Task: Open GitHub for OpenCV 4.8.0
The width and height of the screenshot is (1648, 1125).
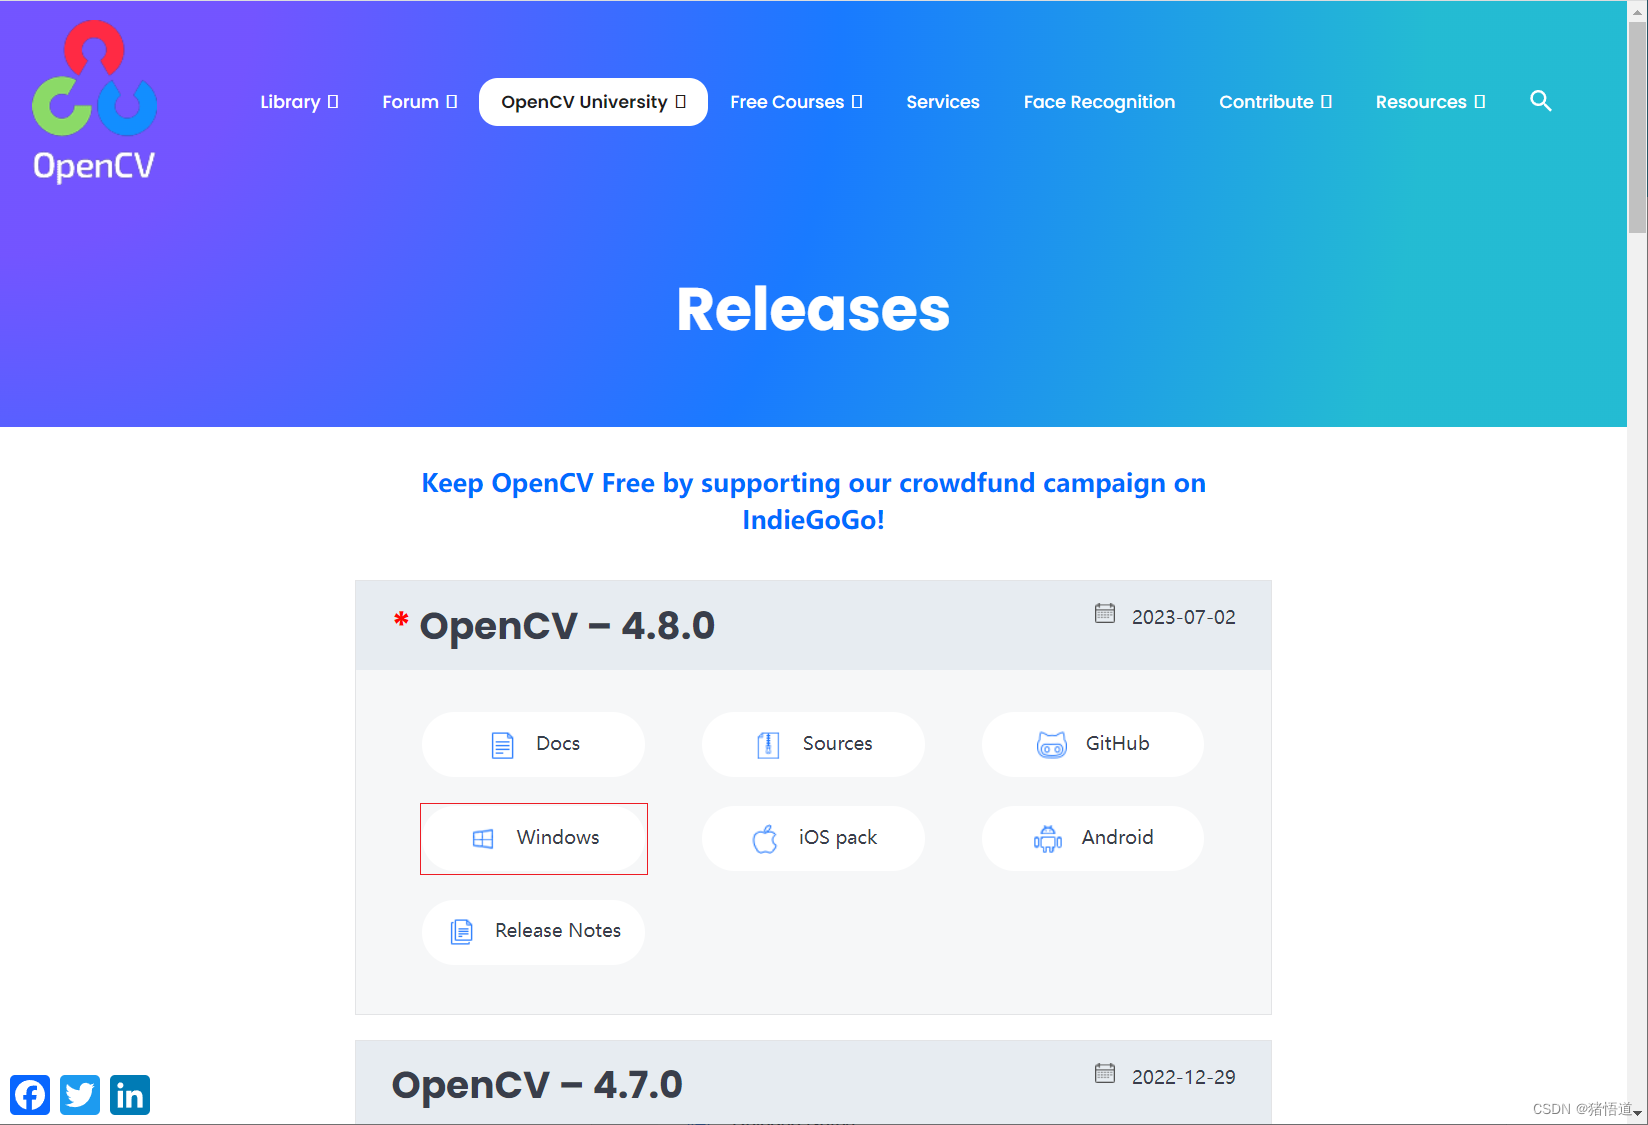Action: tap(1093, 744)
